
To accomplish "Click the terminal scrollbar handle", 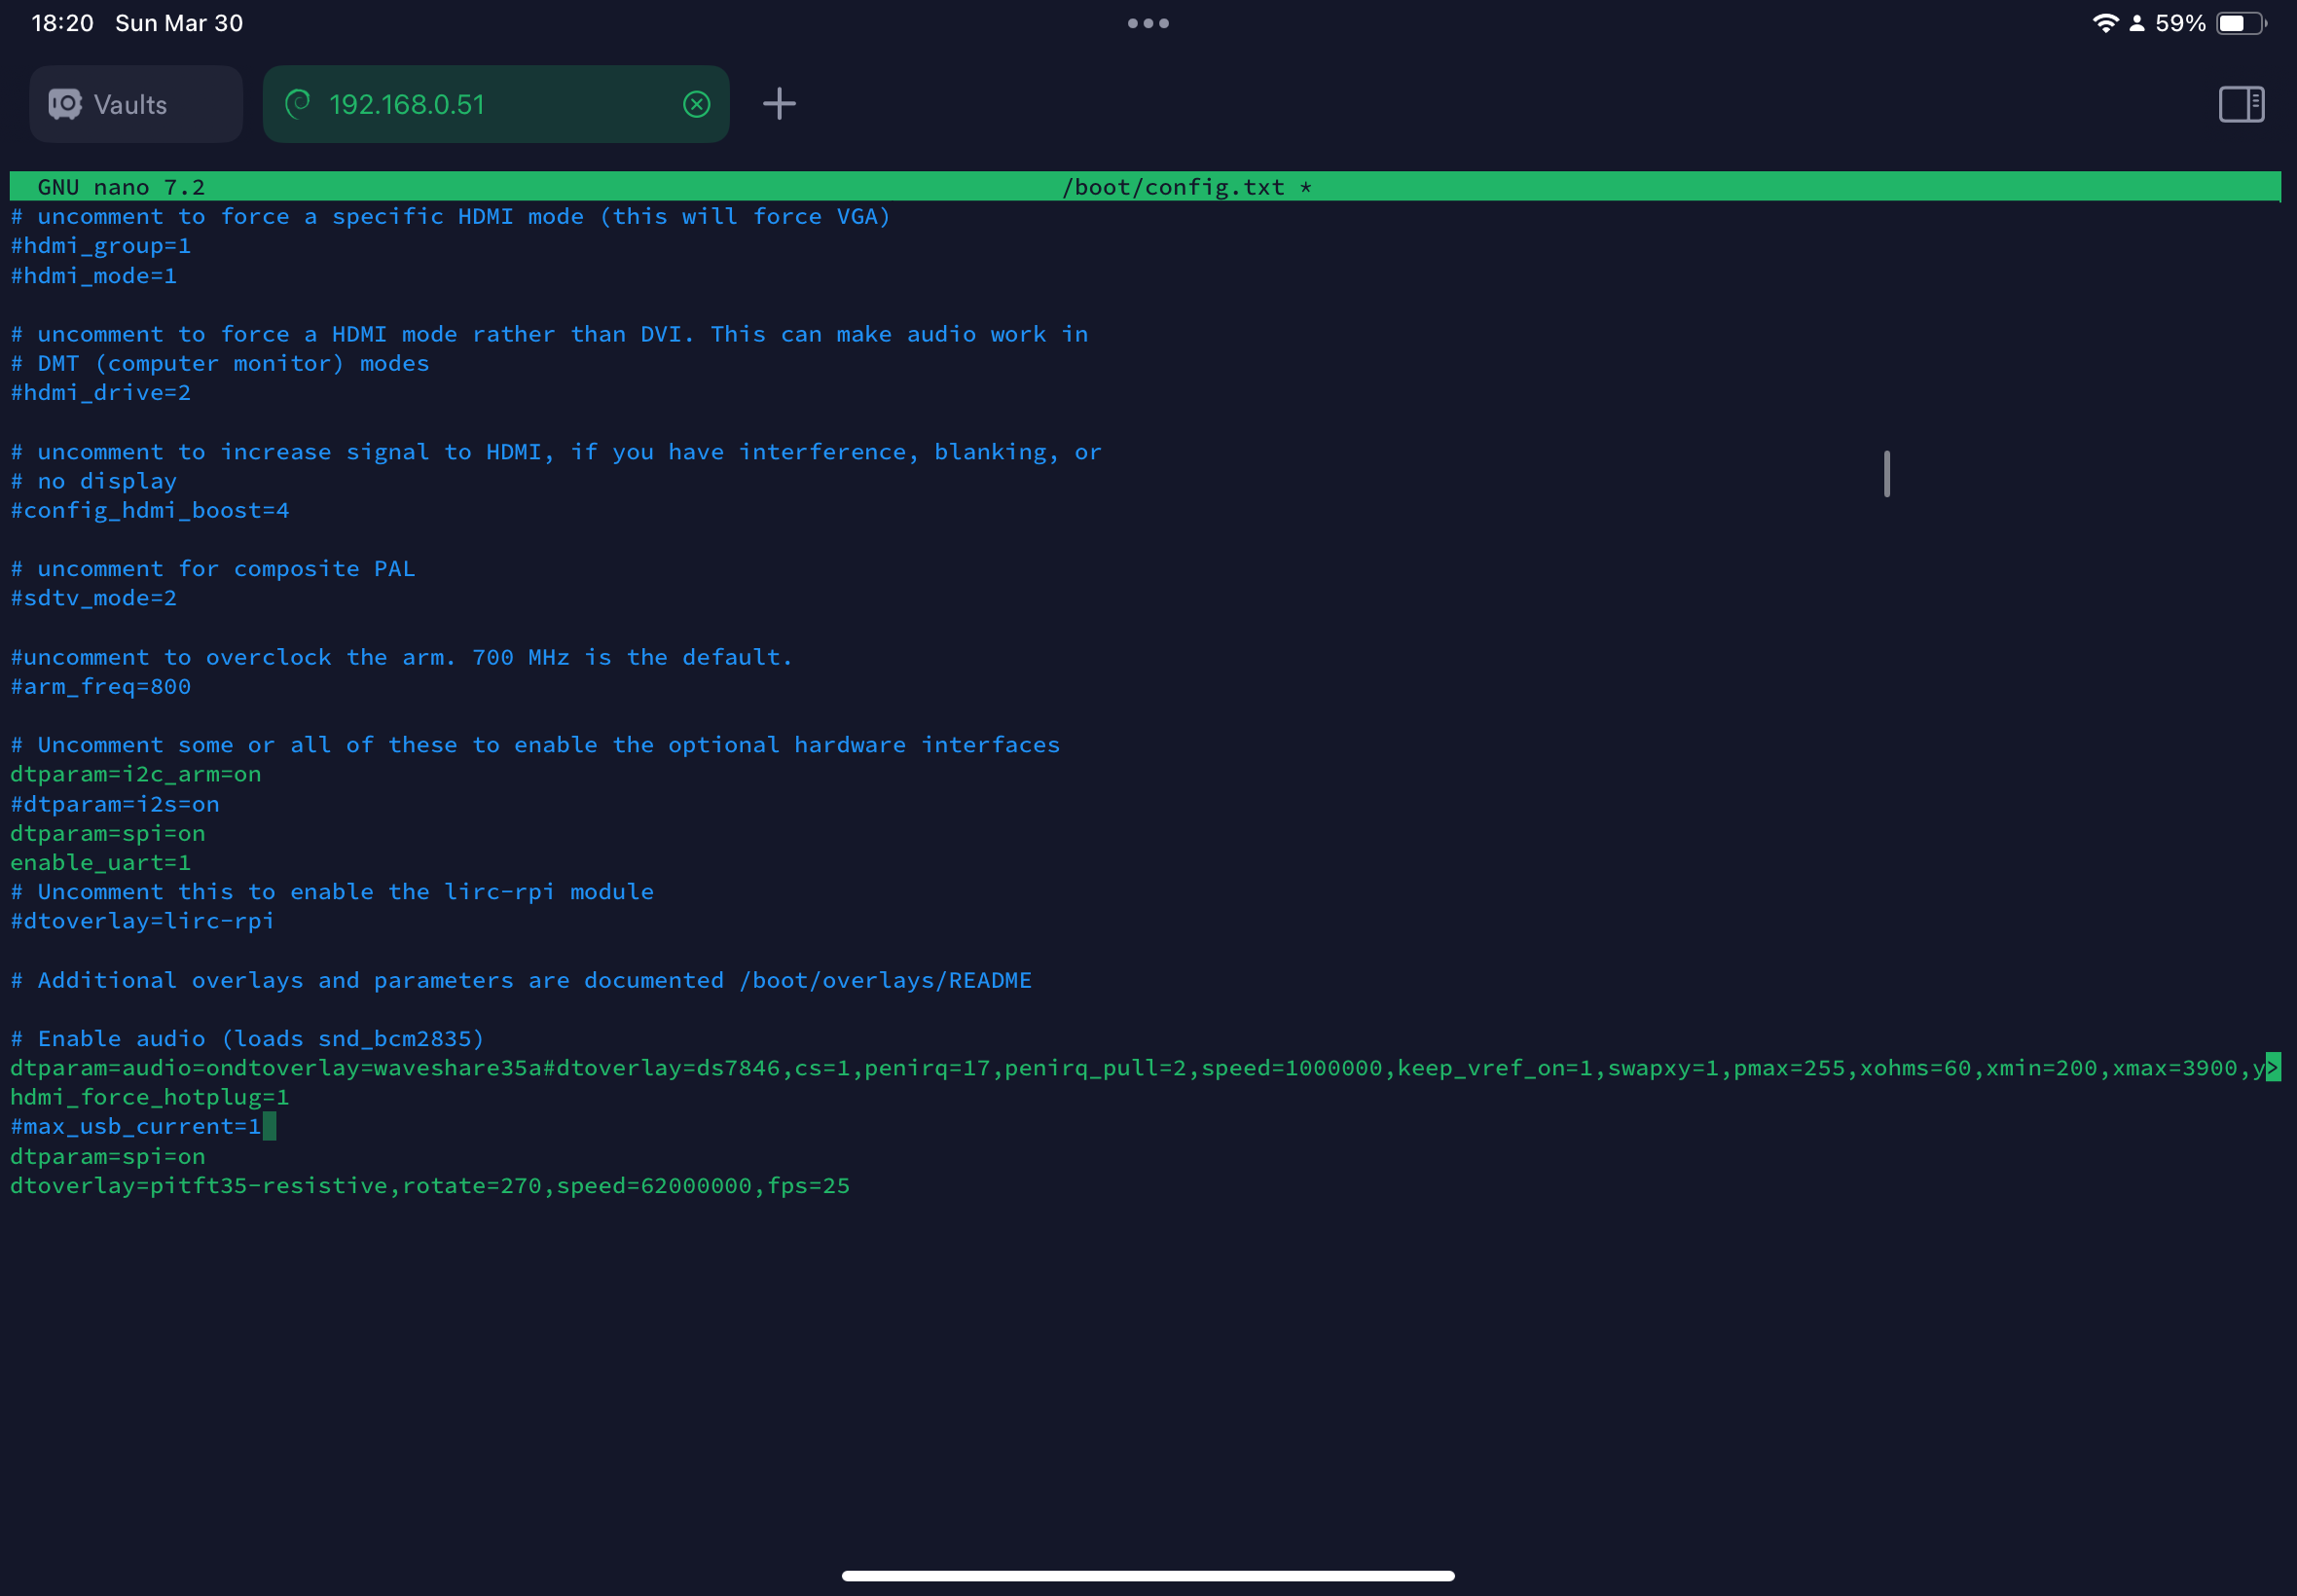I will (x=1886, y=473).
